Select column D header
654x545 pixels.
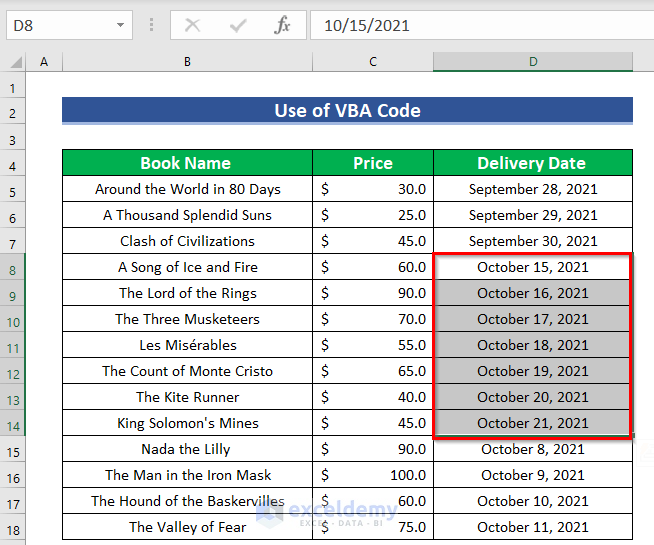532,62
